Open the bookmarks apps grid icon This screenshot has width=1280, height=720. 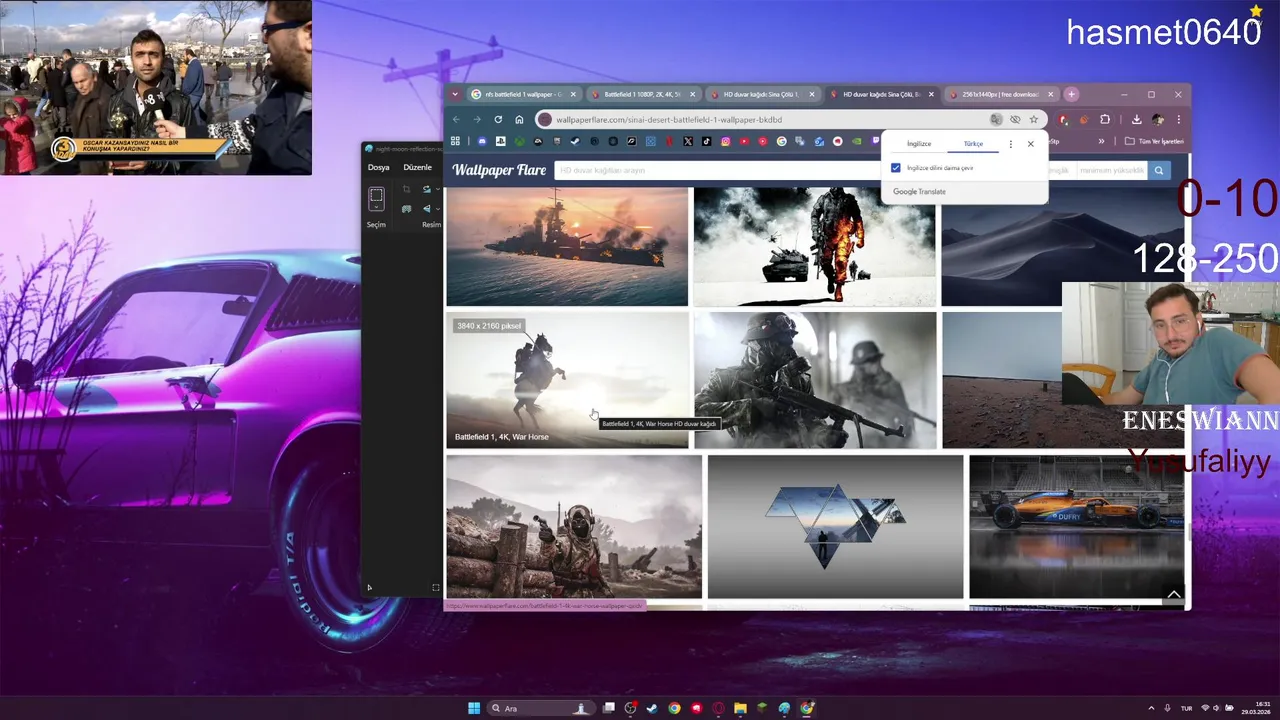point(455,141)
